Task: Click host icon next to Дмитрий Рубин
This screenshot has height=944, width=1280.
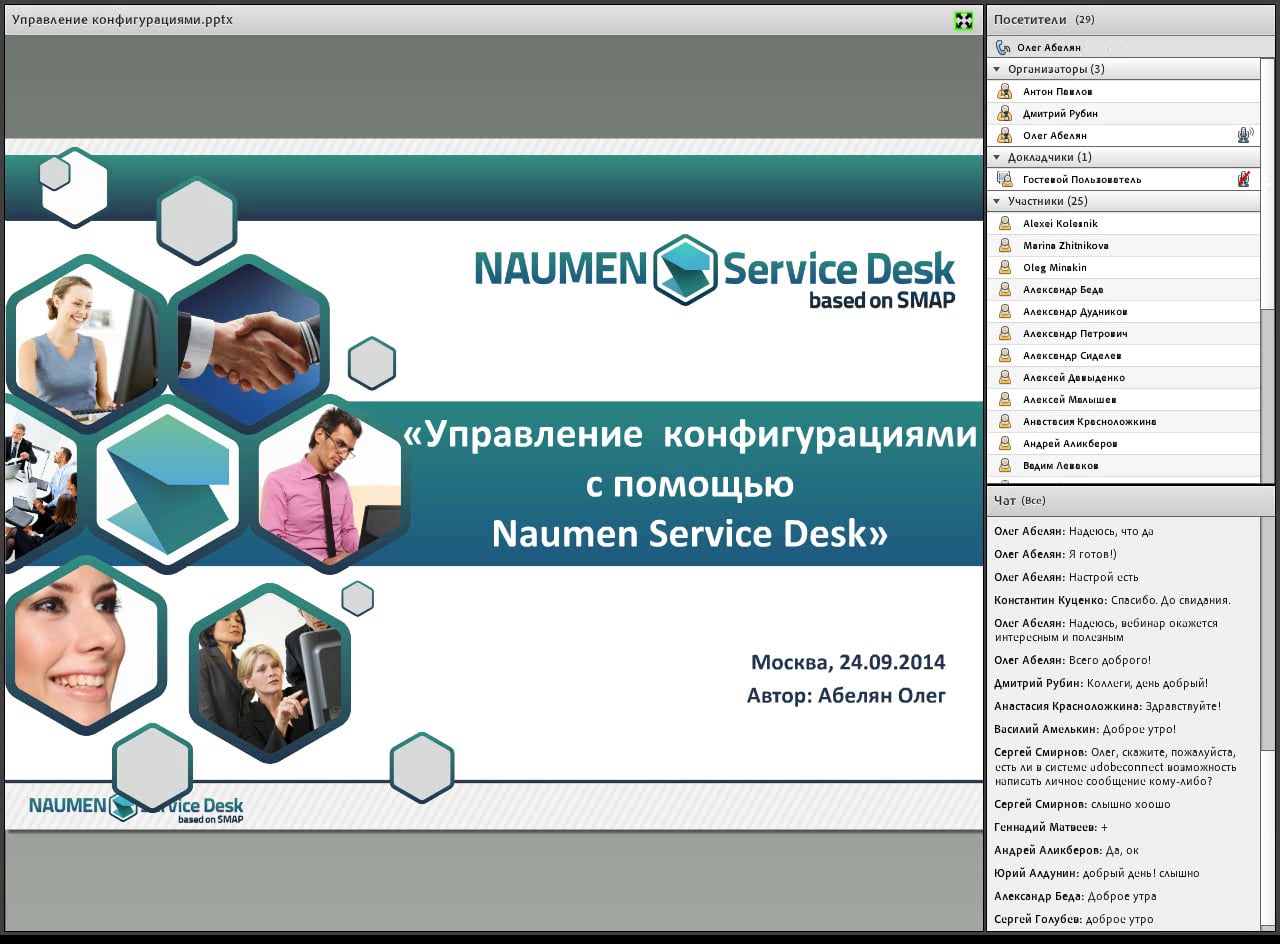Action: point(1005,113)
